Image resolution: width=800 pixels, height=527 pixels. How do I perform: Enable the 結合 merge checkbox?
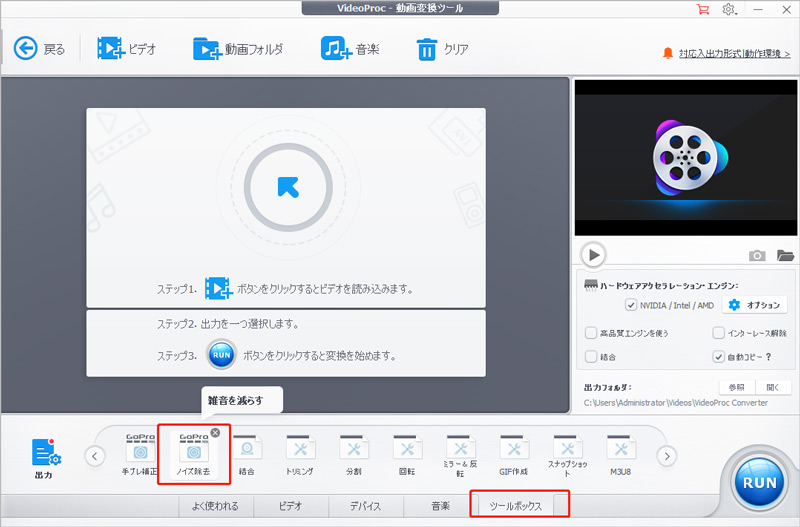[x=590, y=357]
